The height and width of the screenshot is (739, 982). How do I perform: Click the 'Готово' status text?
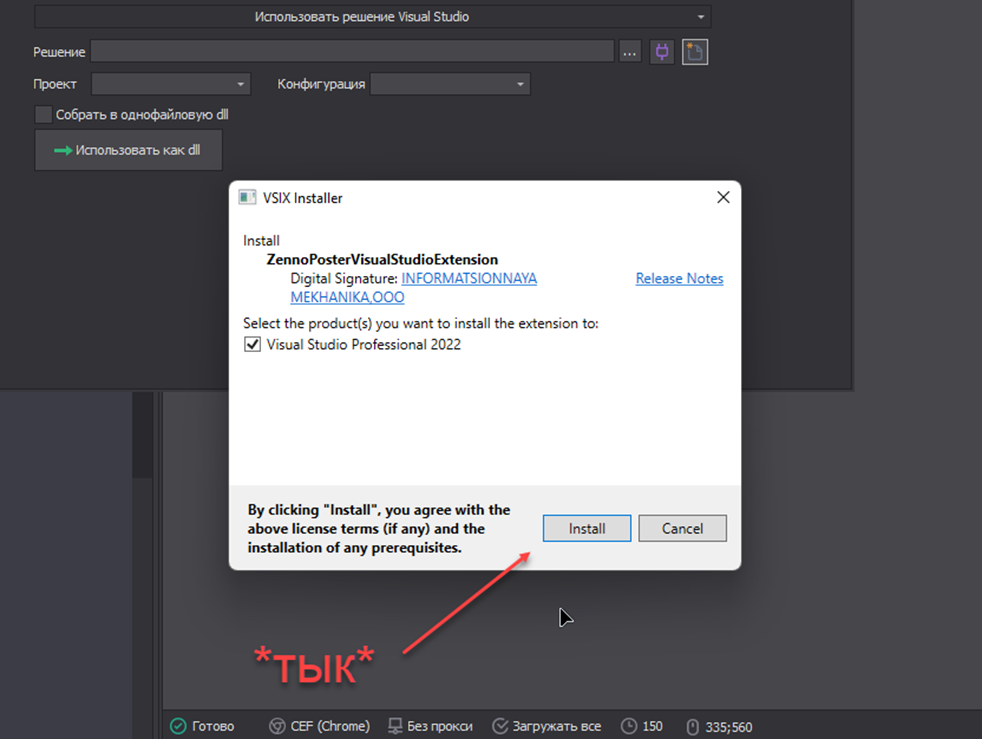(x=213, y=726)
